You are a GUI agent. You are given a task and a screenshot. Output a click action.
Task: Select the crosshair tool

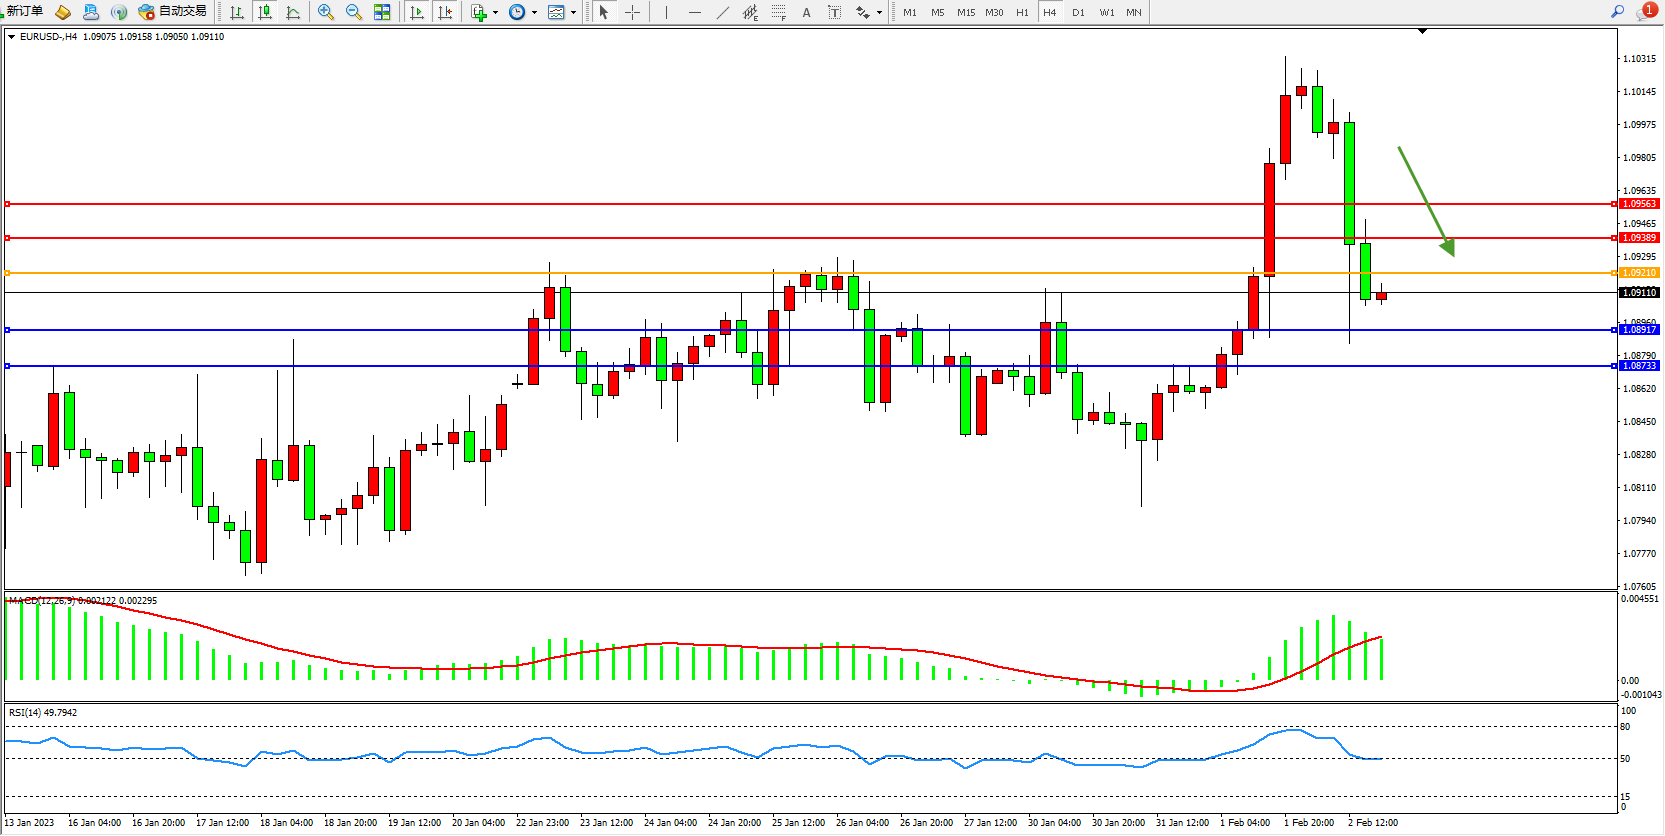(632, 12)
